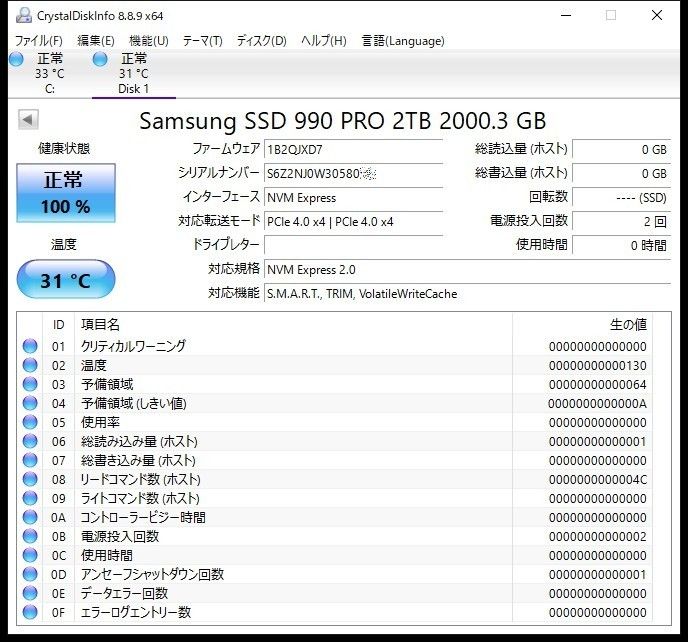Image resolution: width=688 pixels, height=642 pixels.
Task: Open the テーマ(T) menu
Action: tap(203, 41)
